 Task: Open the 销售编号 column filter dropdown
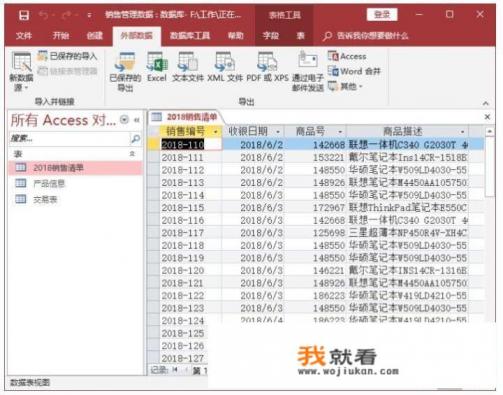pos(215,132)
